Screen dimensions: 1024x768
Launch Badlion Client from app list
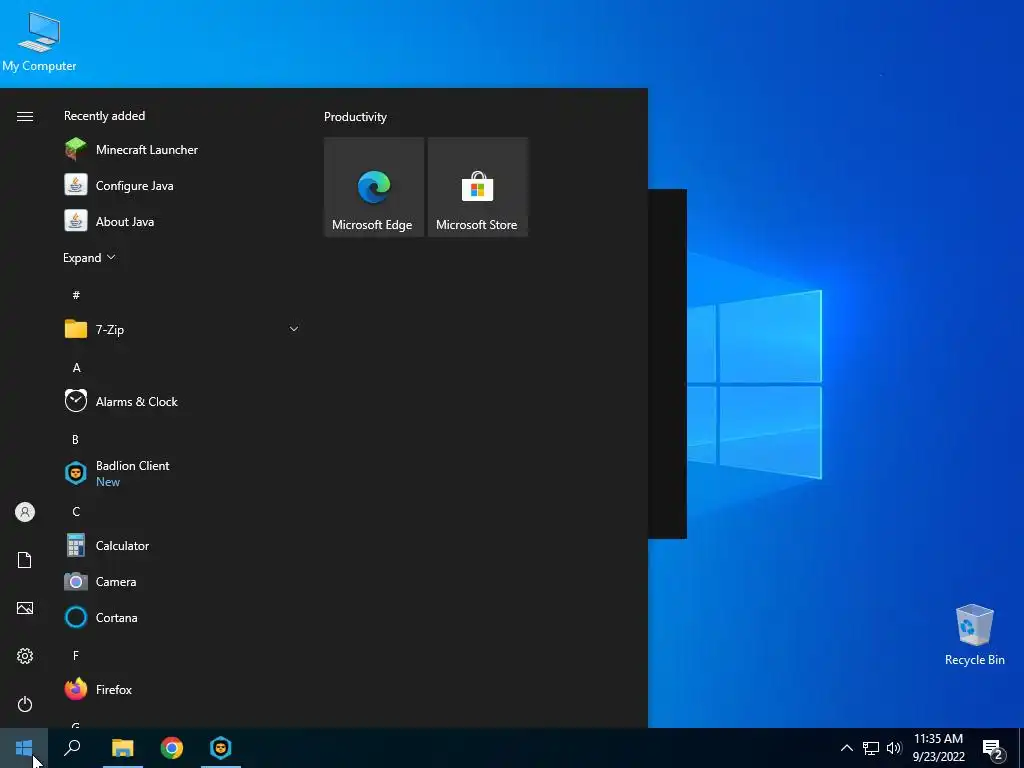tap(181, 473)
